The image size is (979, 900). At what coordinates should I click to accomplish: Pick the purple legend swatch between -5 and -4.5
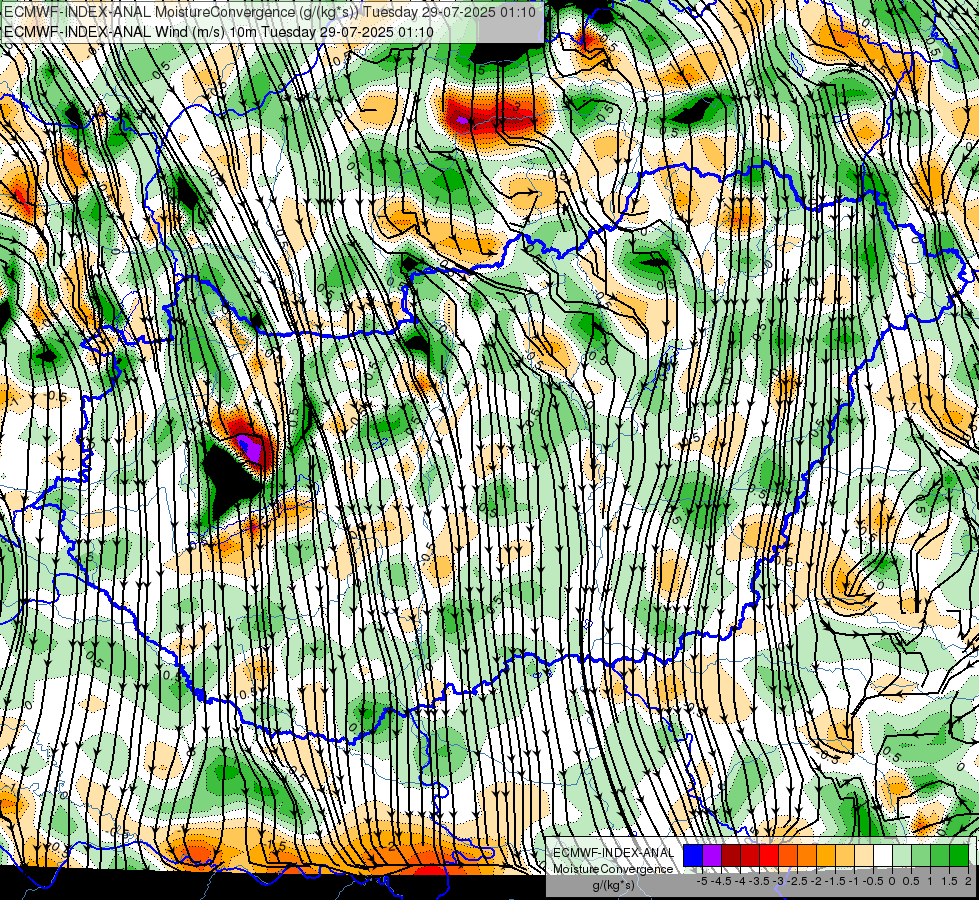pyautogui.click(x=712, y=856)
